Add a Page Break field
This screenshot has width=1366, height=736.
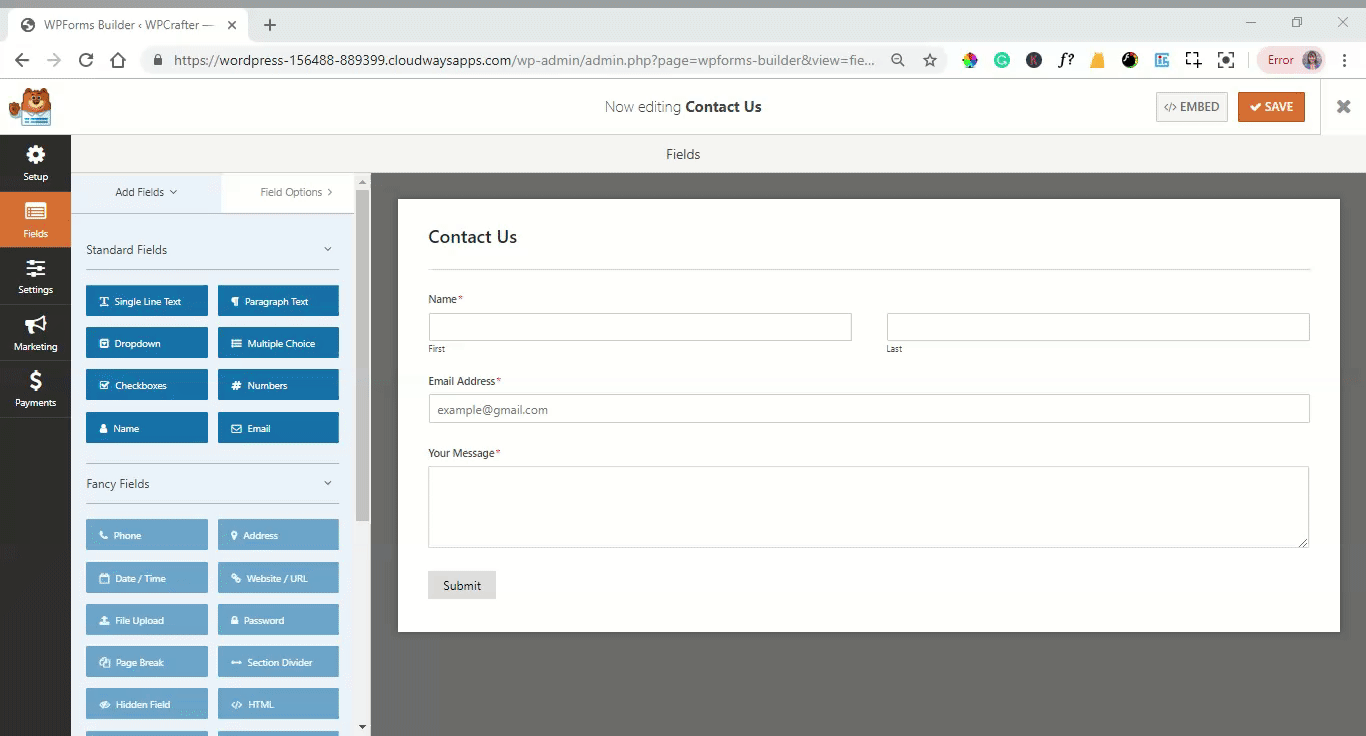(147, 662)
